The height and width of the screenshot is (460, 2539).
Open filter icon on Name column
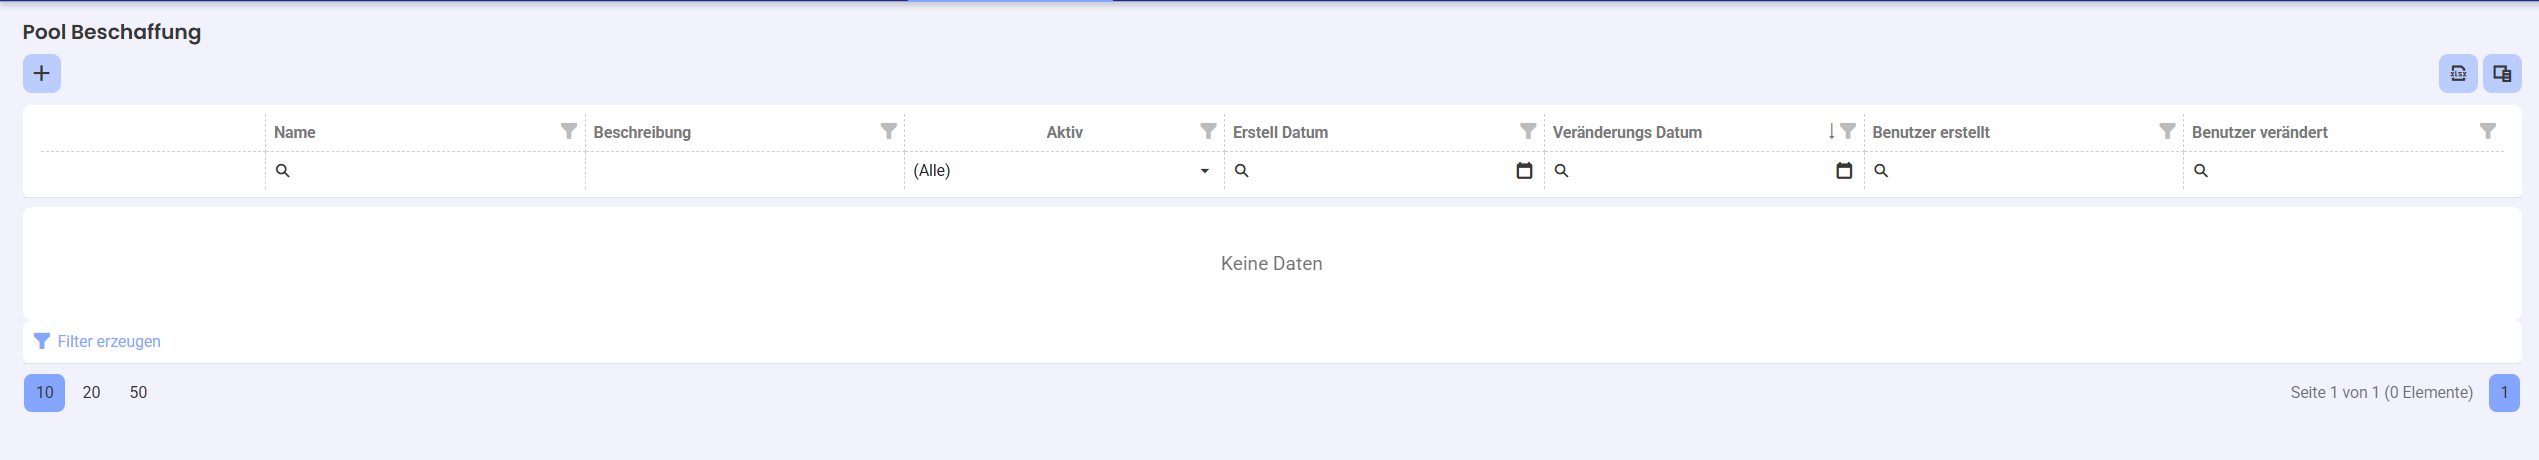[x=568, y=131]
